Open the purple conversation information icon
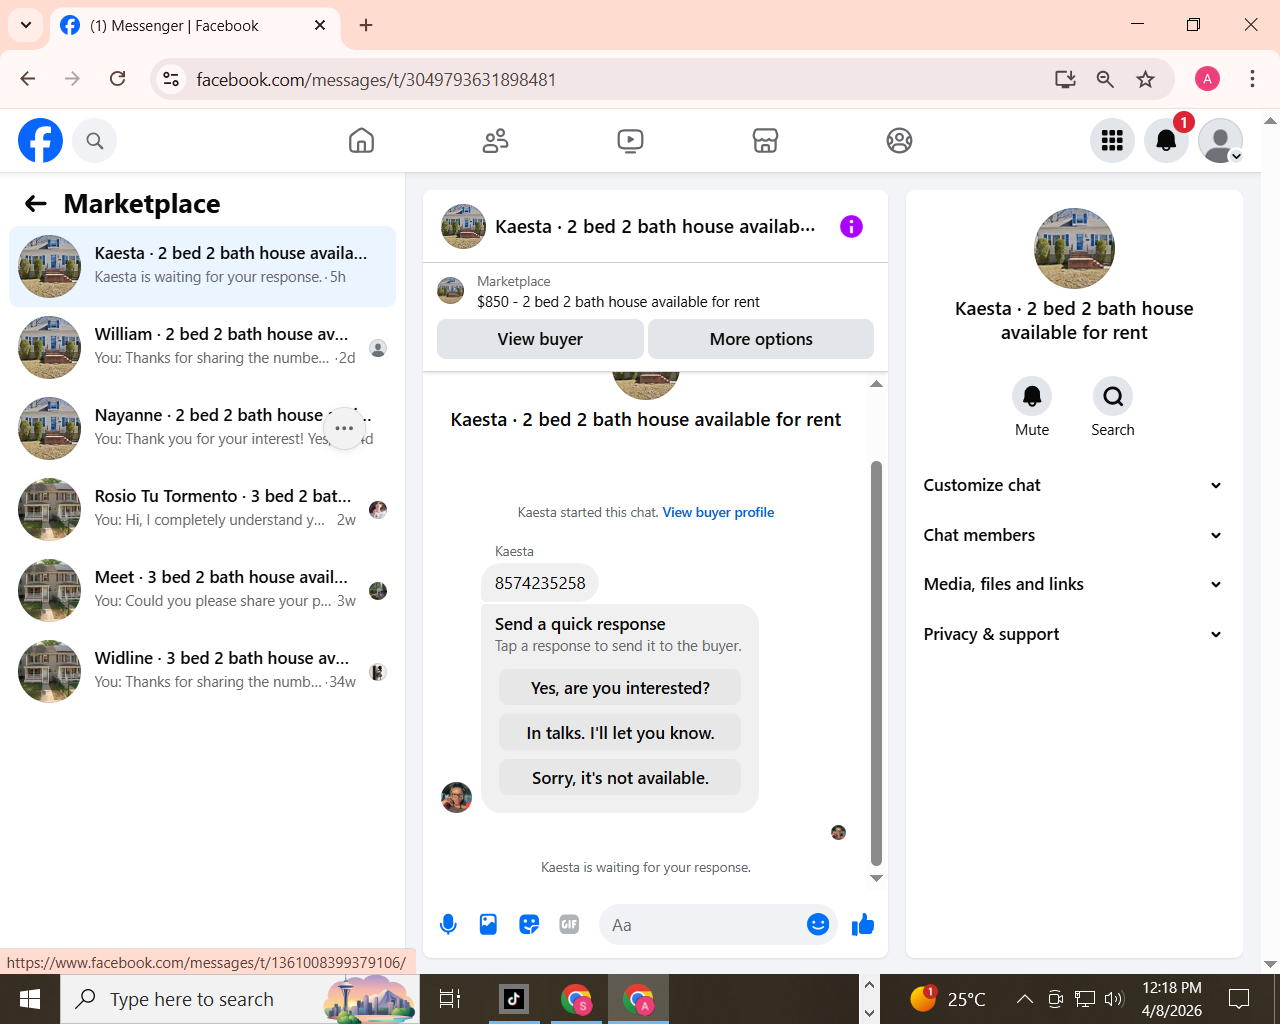Viewport: 1280px width, 1024px height. (x=851, y=227)
